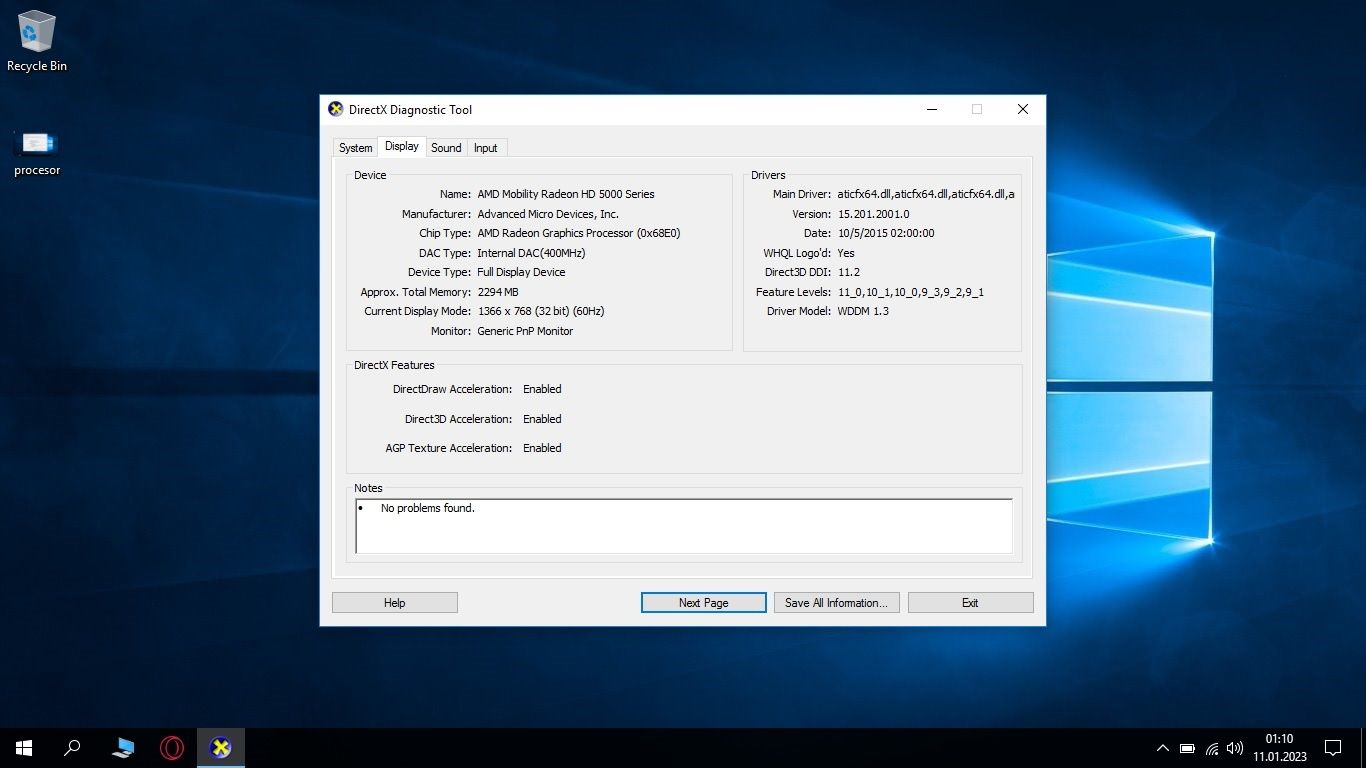Click driver version 15.201.2001.0

coord(874,214)
